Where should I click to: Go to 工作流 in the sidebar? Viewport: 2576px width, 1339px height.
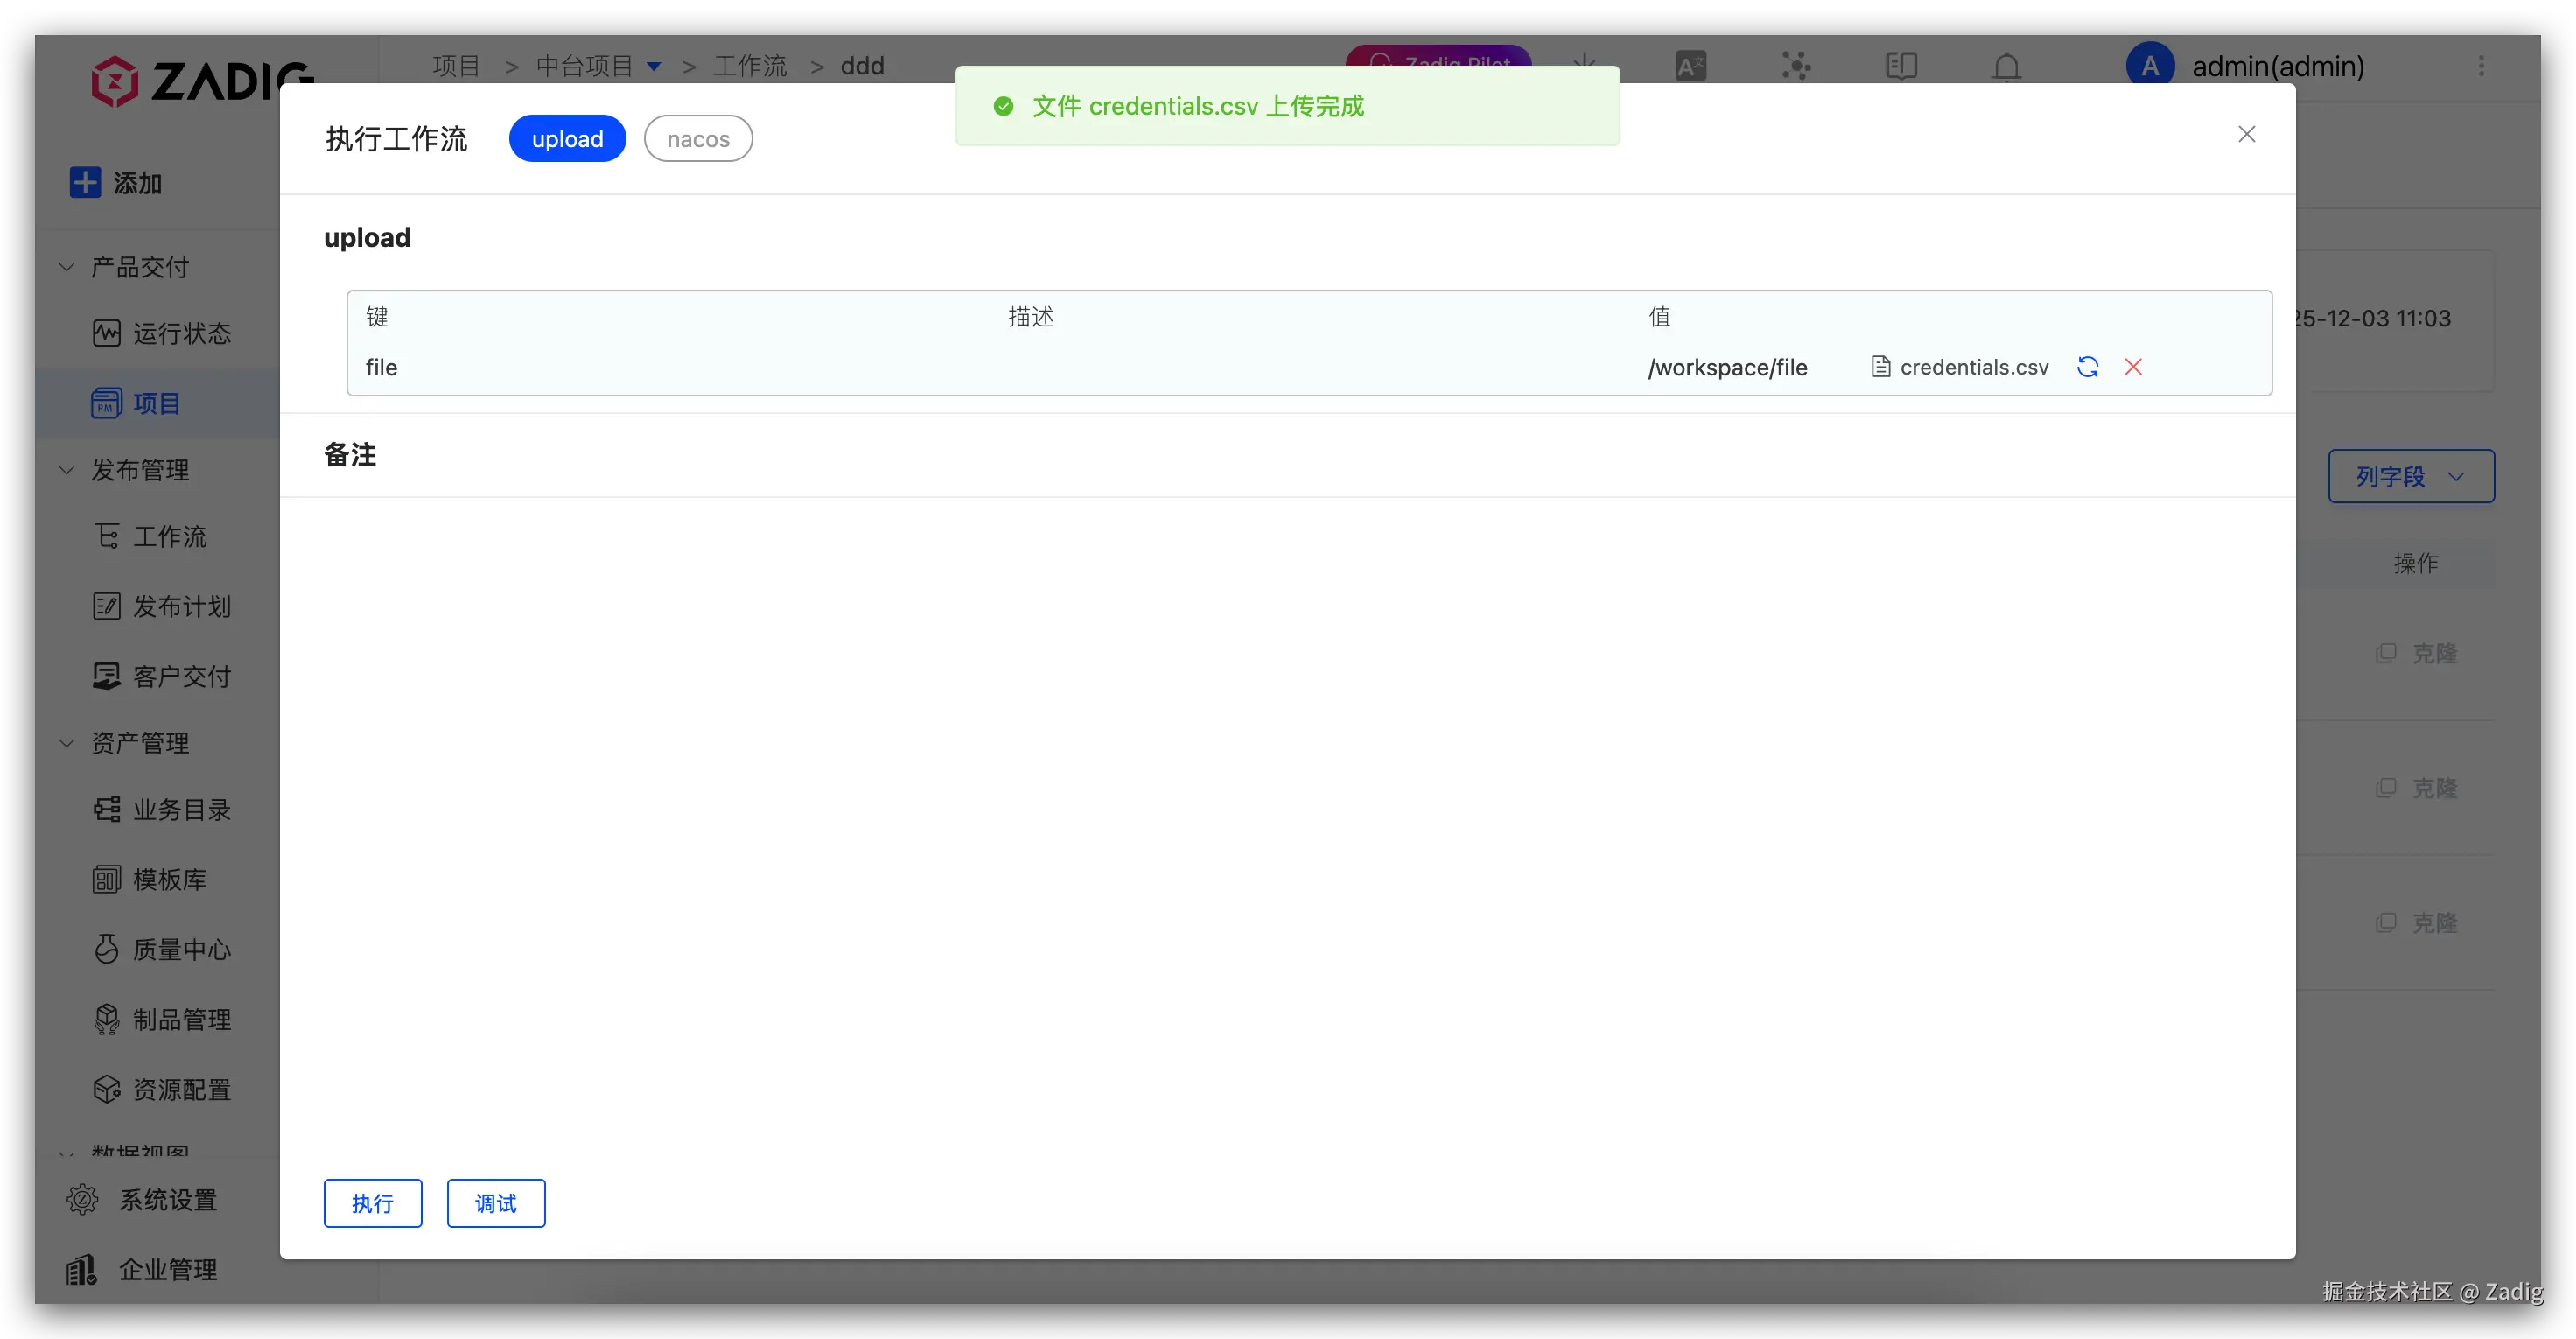tap(169, 537)
